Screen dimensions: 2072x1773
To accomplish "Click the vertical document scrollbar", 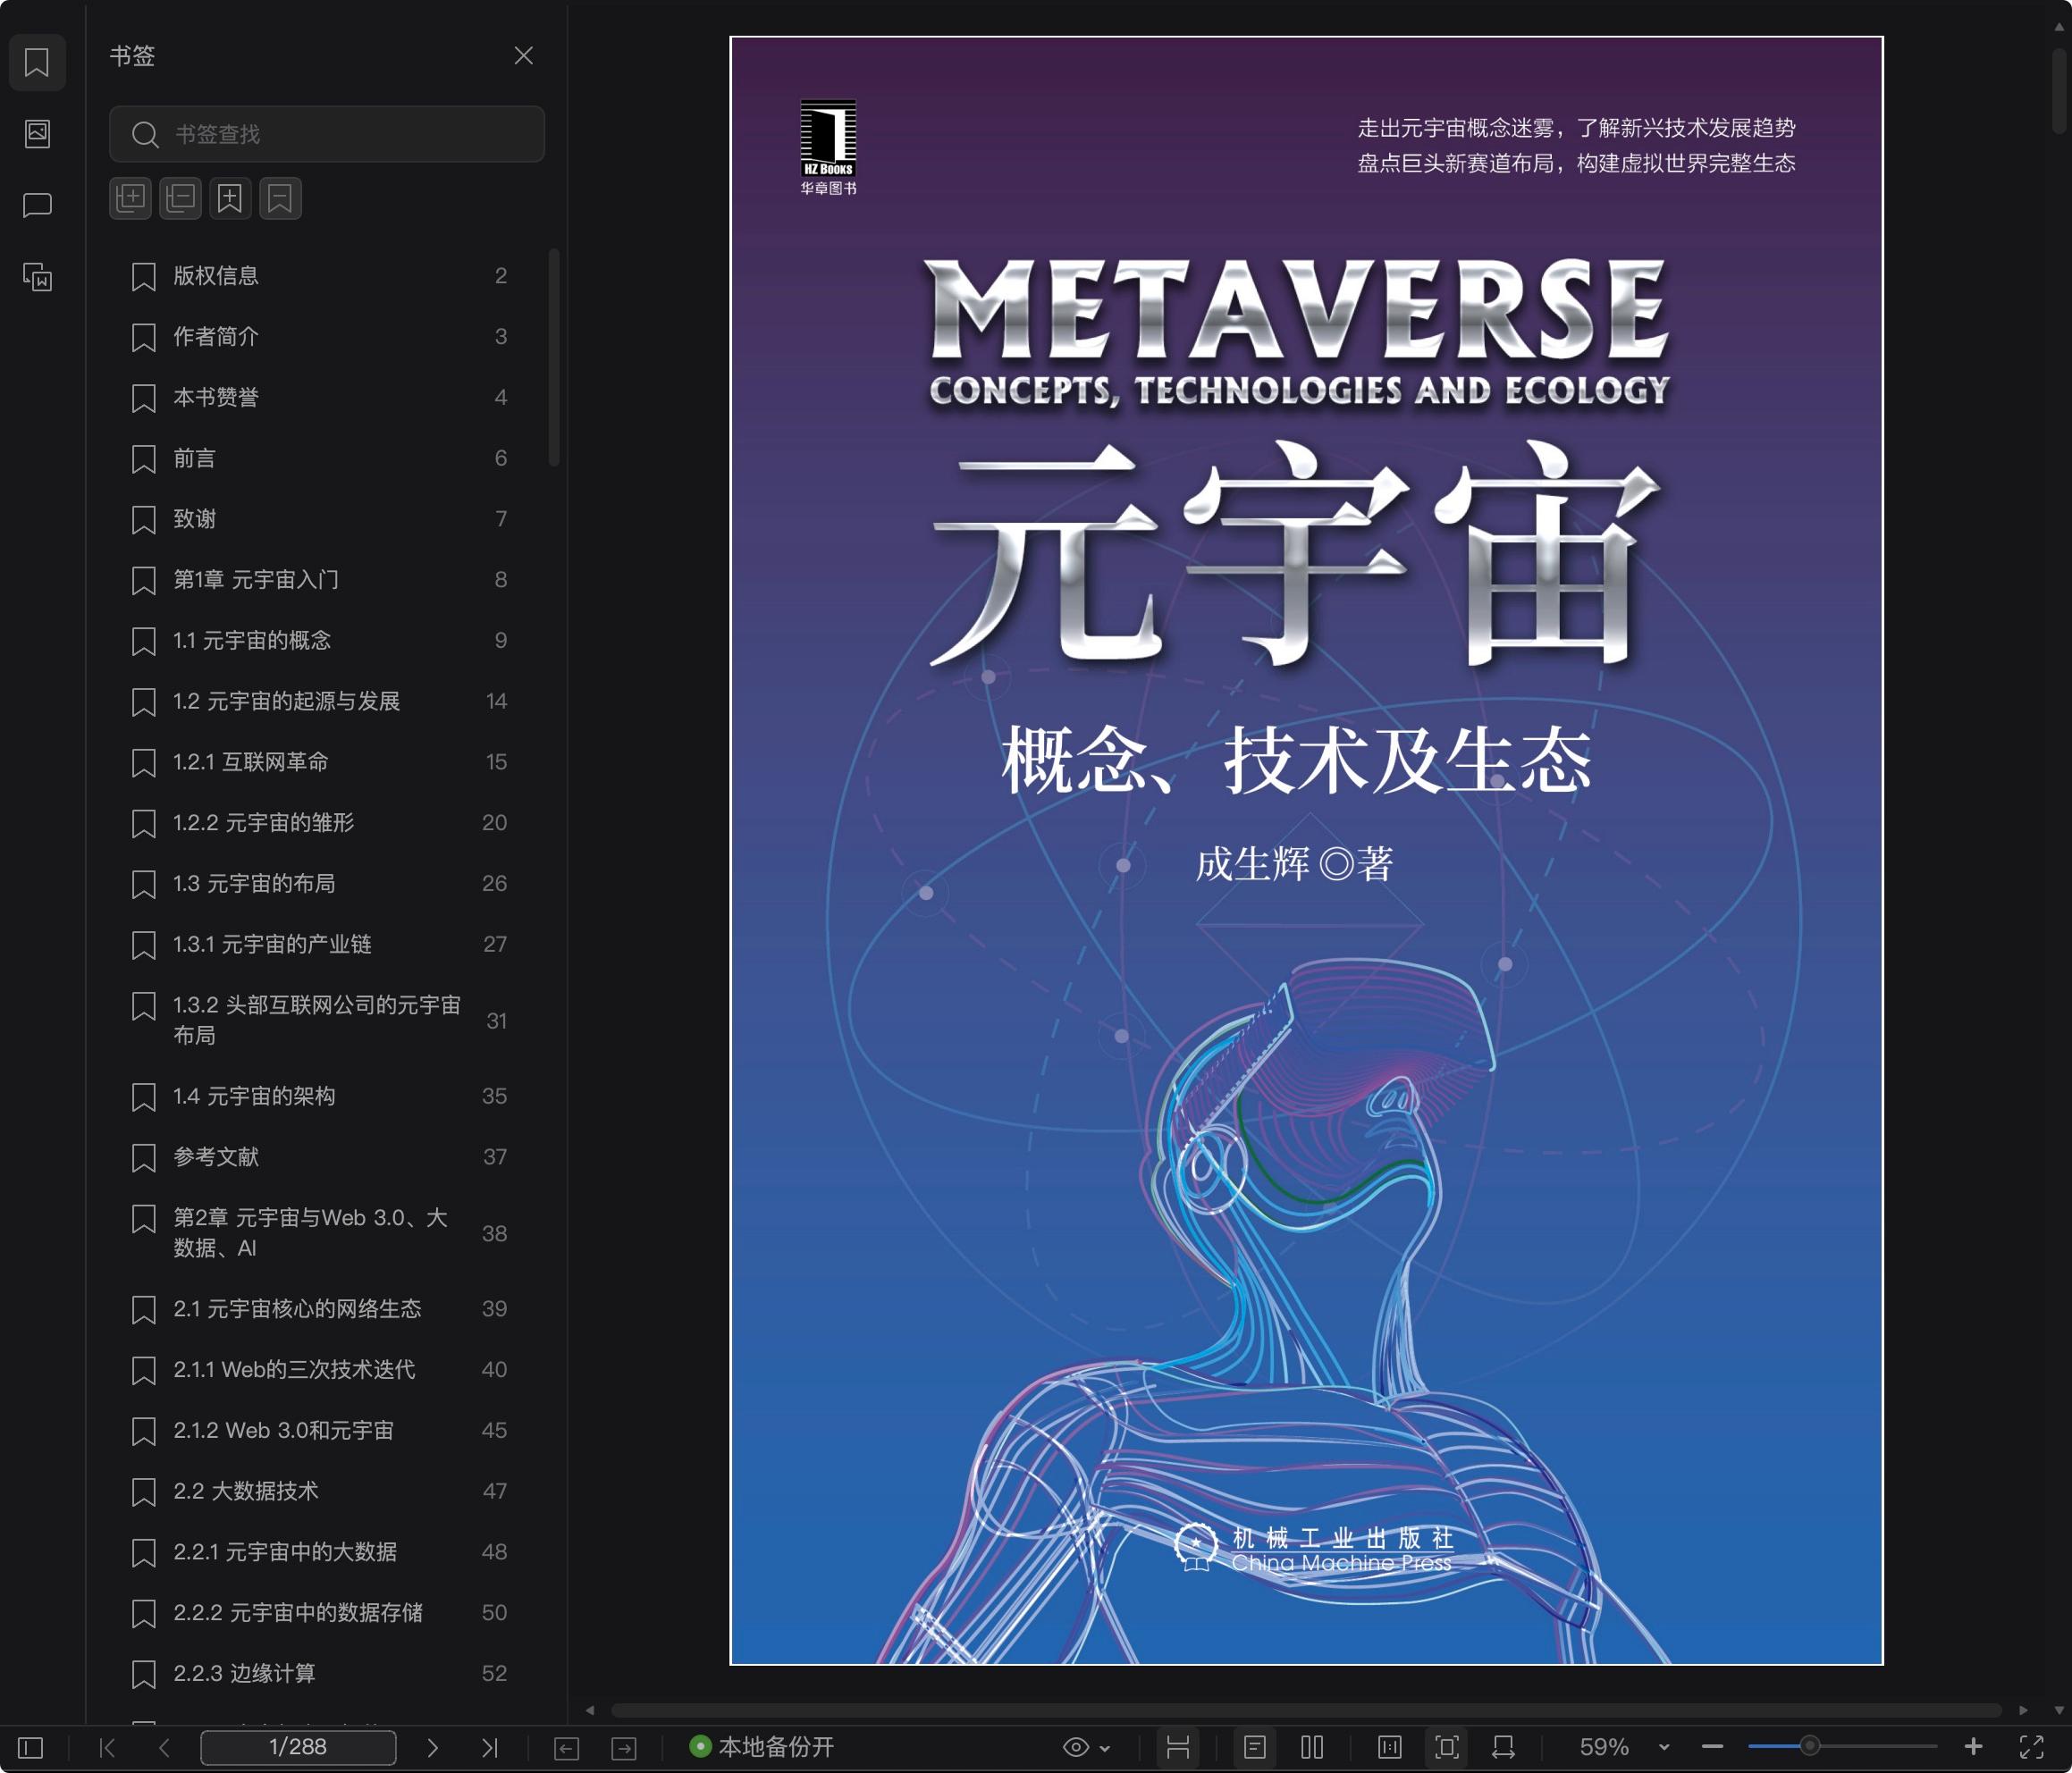I will [x=2059, y=90].
